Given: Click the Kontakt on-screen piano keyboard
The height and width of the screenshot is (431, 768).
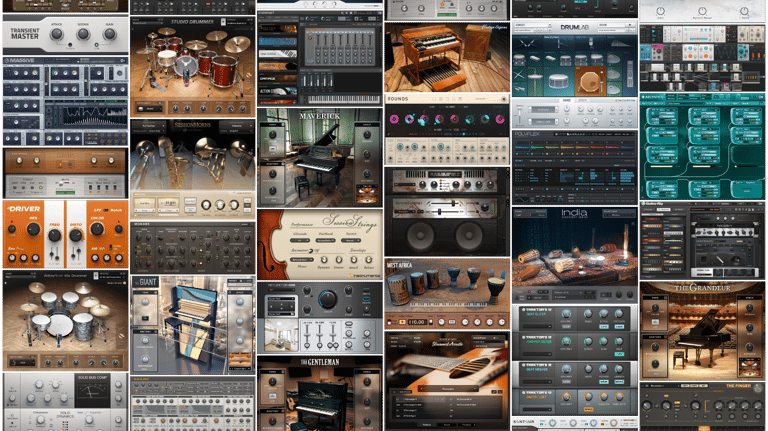Looking at the screenshot, I should pyautogui.click(x=343, y=99).
